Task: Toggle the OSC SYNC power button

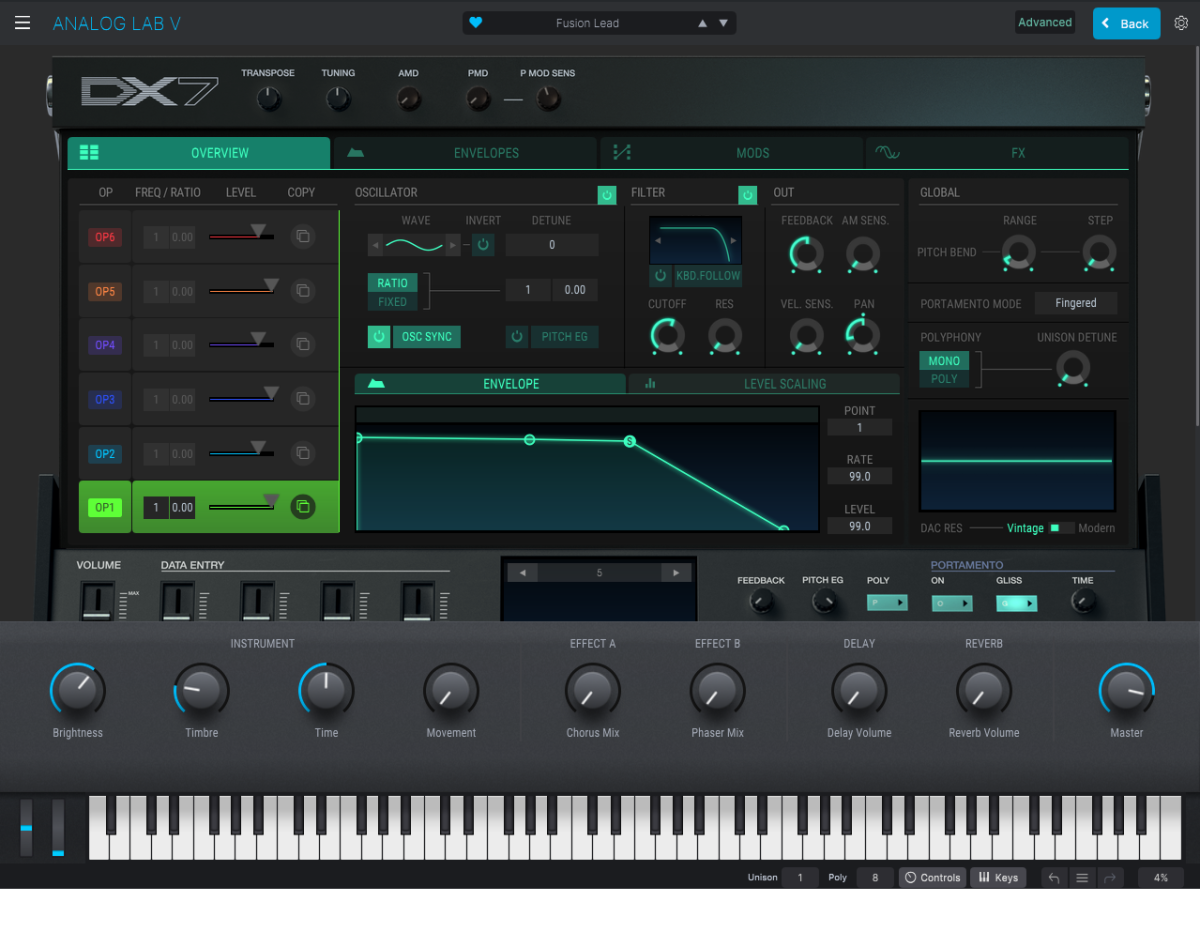Action: click(x=379, y=337)
